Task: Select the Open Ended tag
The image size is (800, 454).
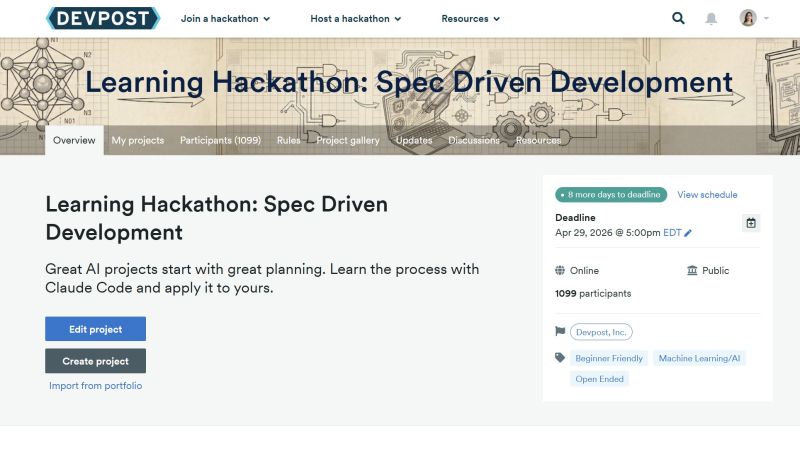Action: click(599, 379)
